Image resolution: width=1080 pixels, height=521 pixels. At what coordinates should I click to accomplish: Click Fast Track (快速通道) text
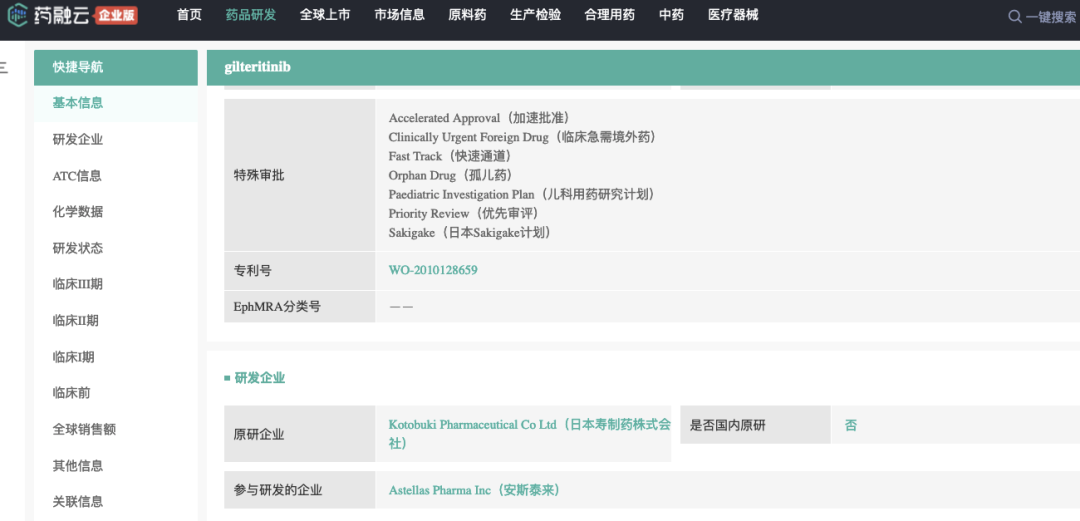(450, 156)
